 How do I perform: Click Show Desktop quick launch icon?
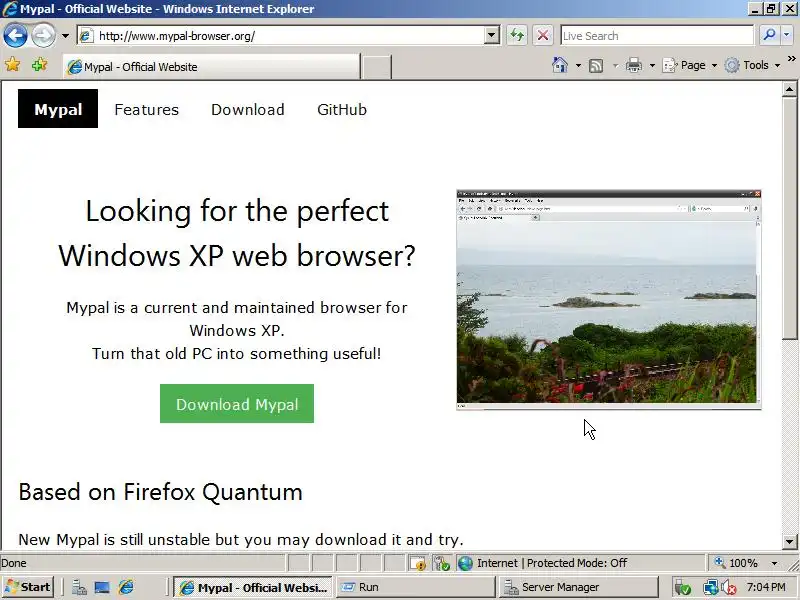click(102, 588)
